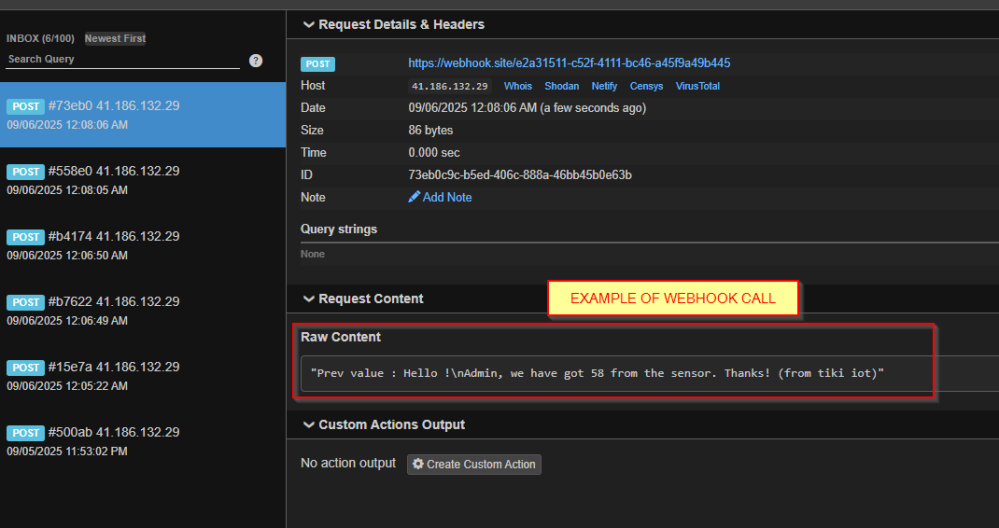Click the search help question mark icon
This screenshot has width=999, height=528.
click(x=255, y=61)
